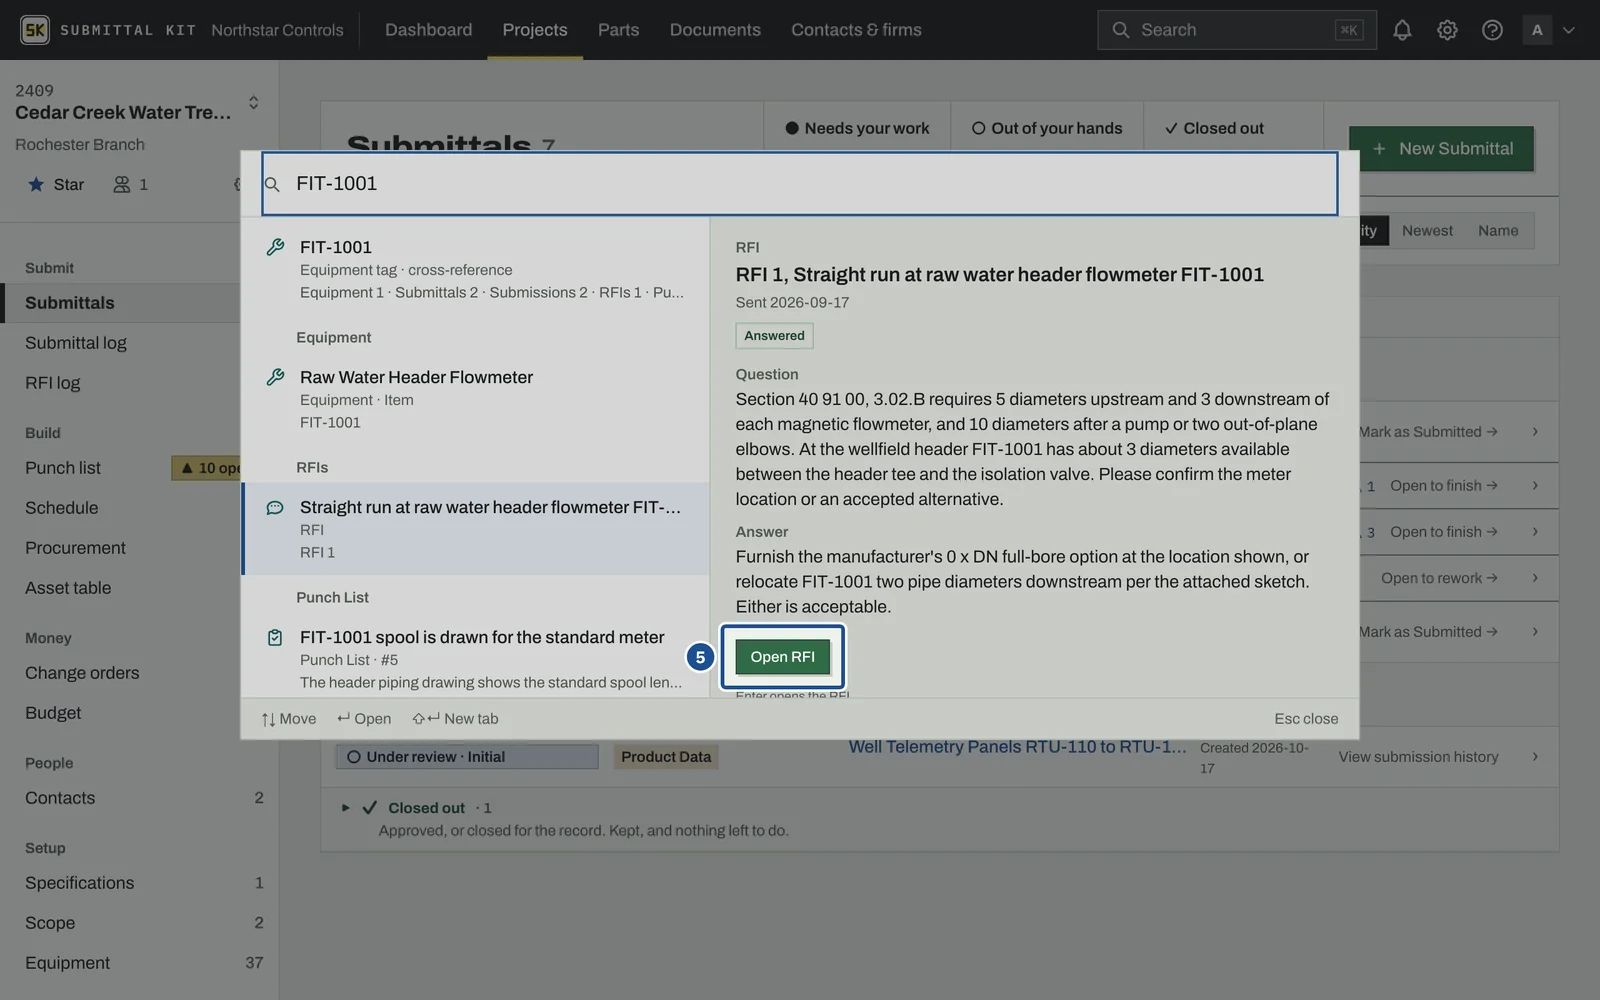The width and height of the screenshot is (1600, 1000).
Task: Sort submittals by Newest
Action: [x=1427, y=231]
